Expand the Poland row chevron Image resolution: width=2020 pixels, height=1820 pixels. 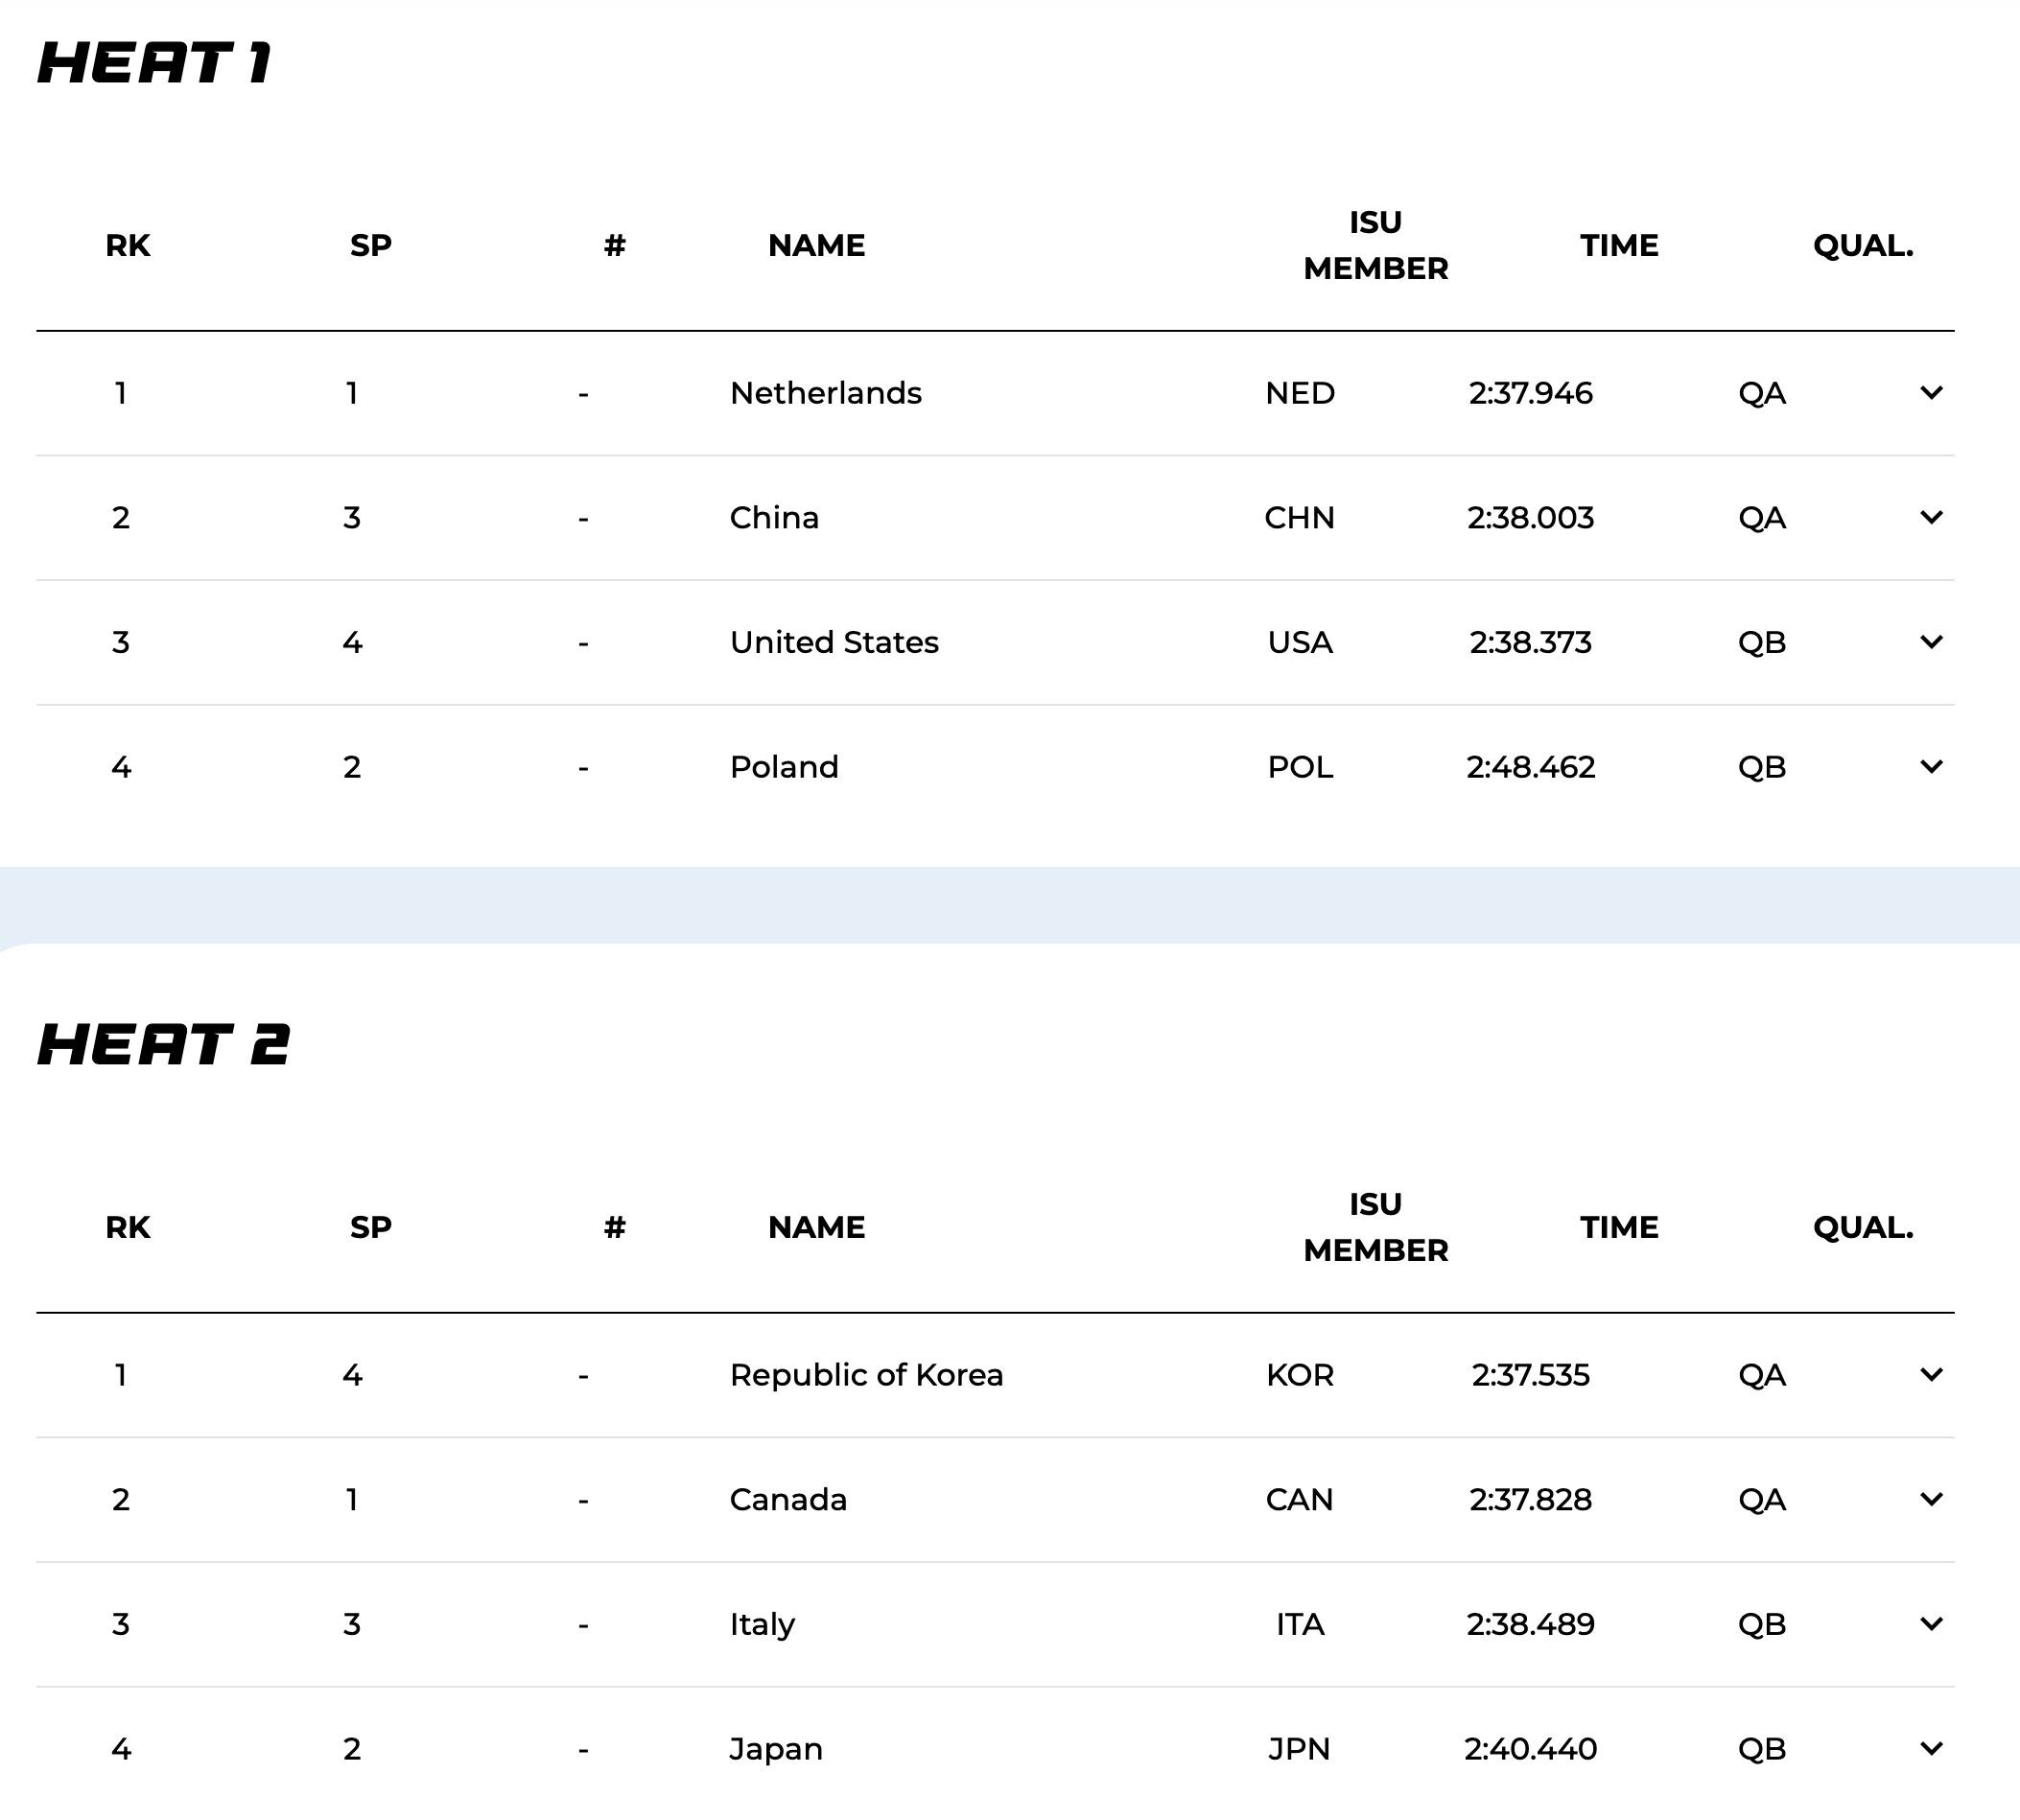tap(1931, 767)
